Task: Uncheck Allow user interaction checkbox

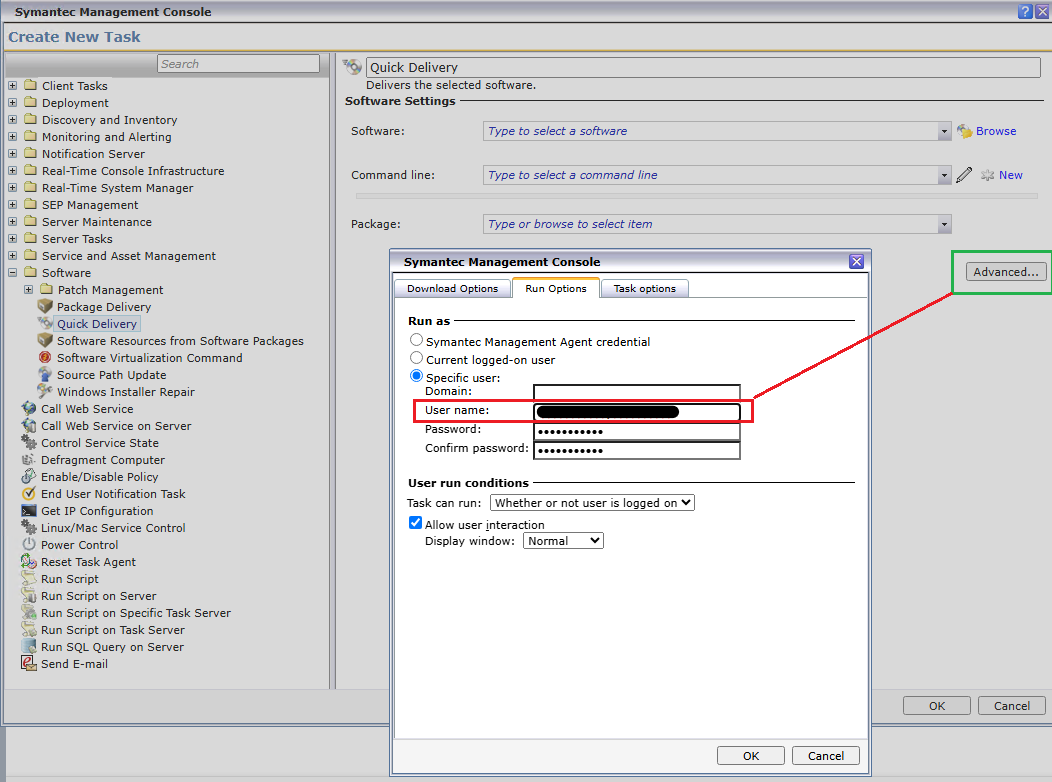Action: pos(416,524)
